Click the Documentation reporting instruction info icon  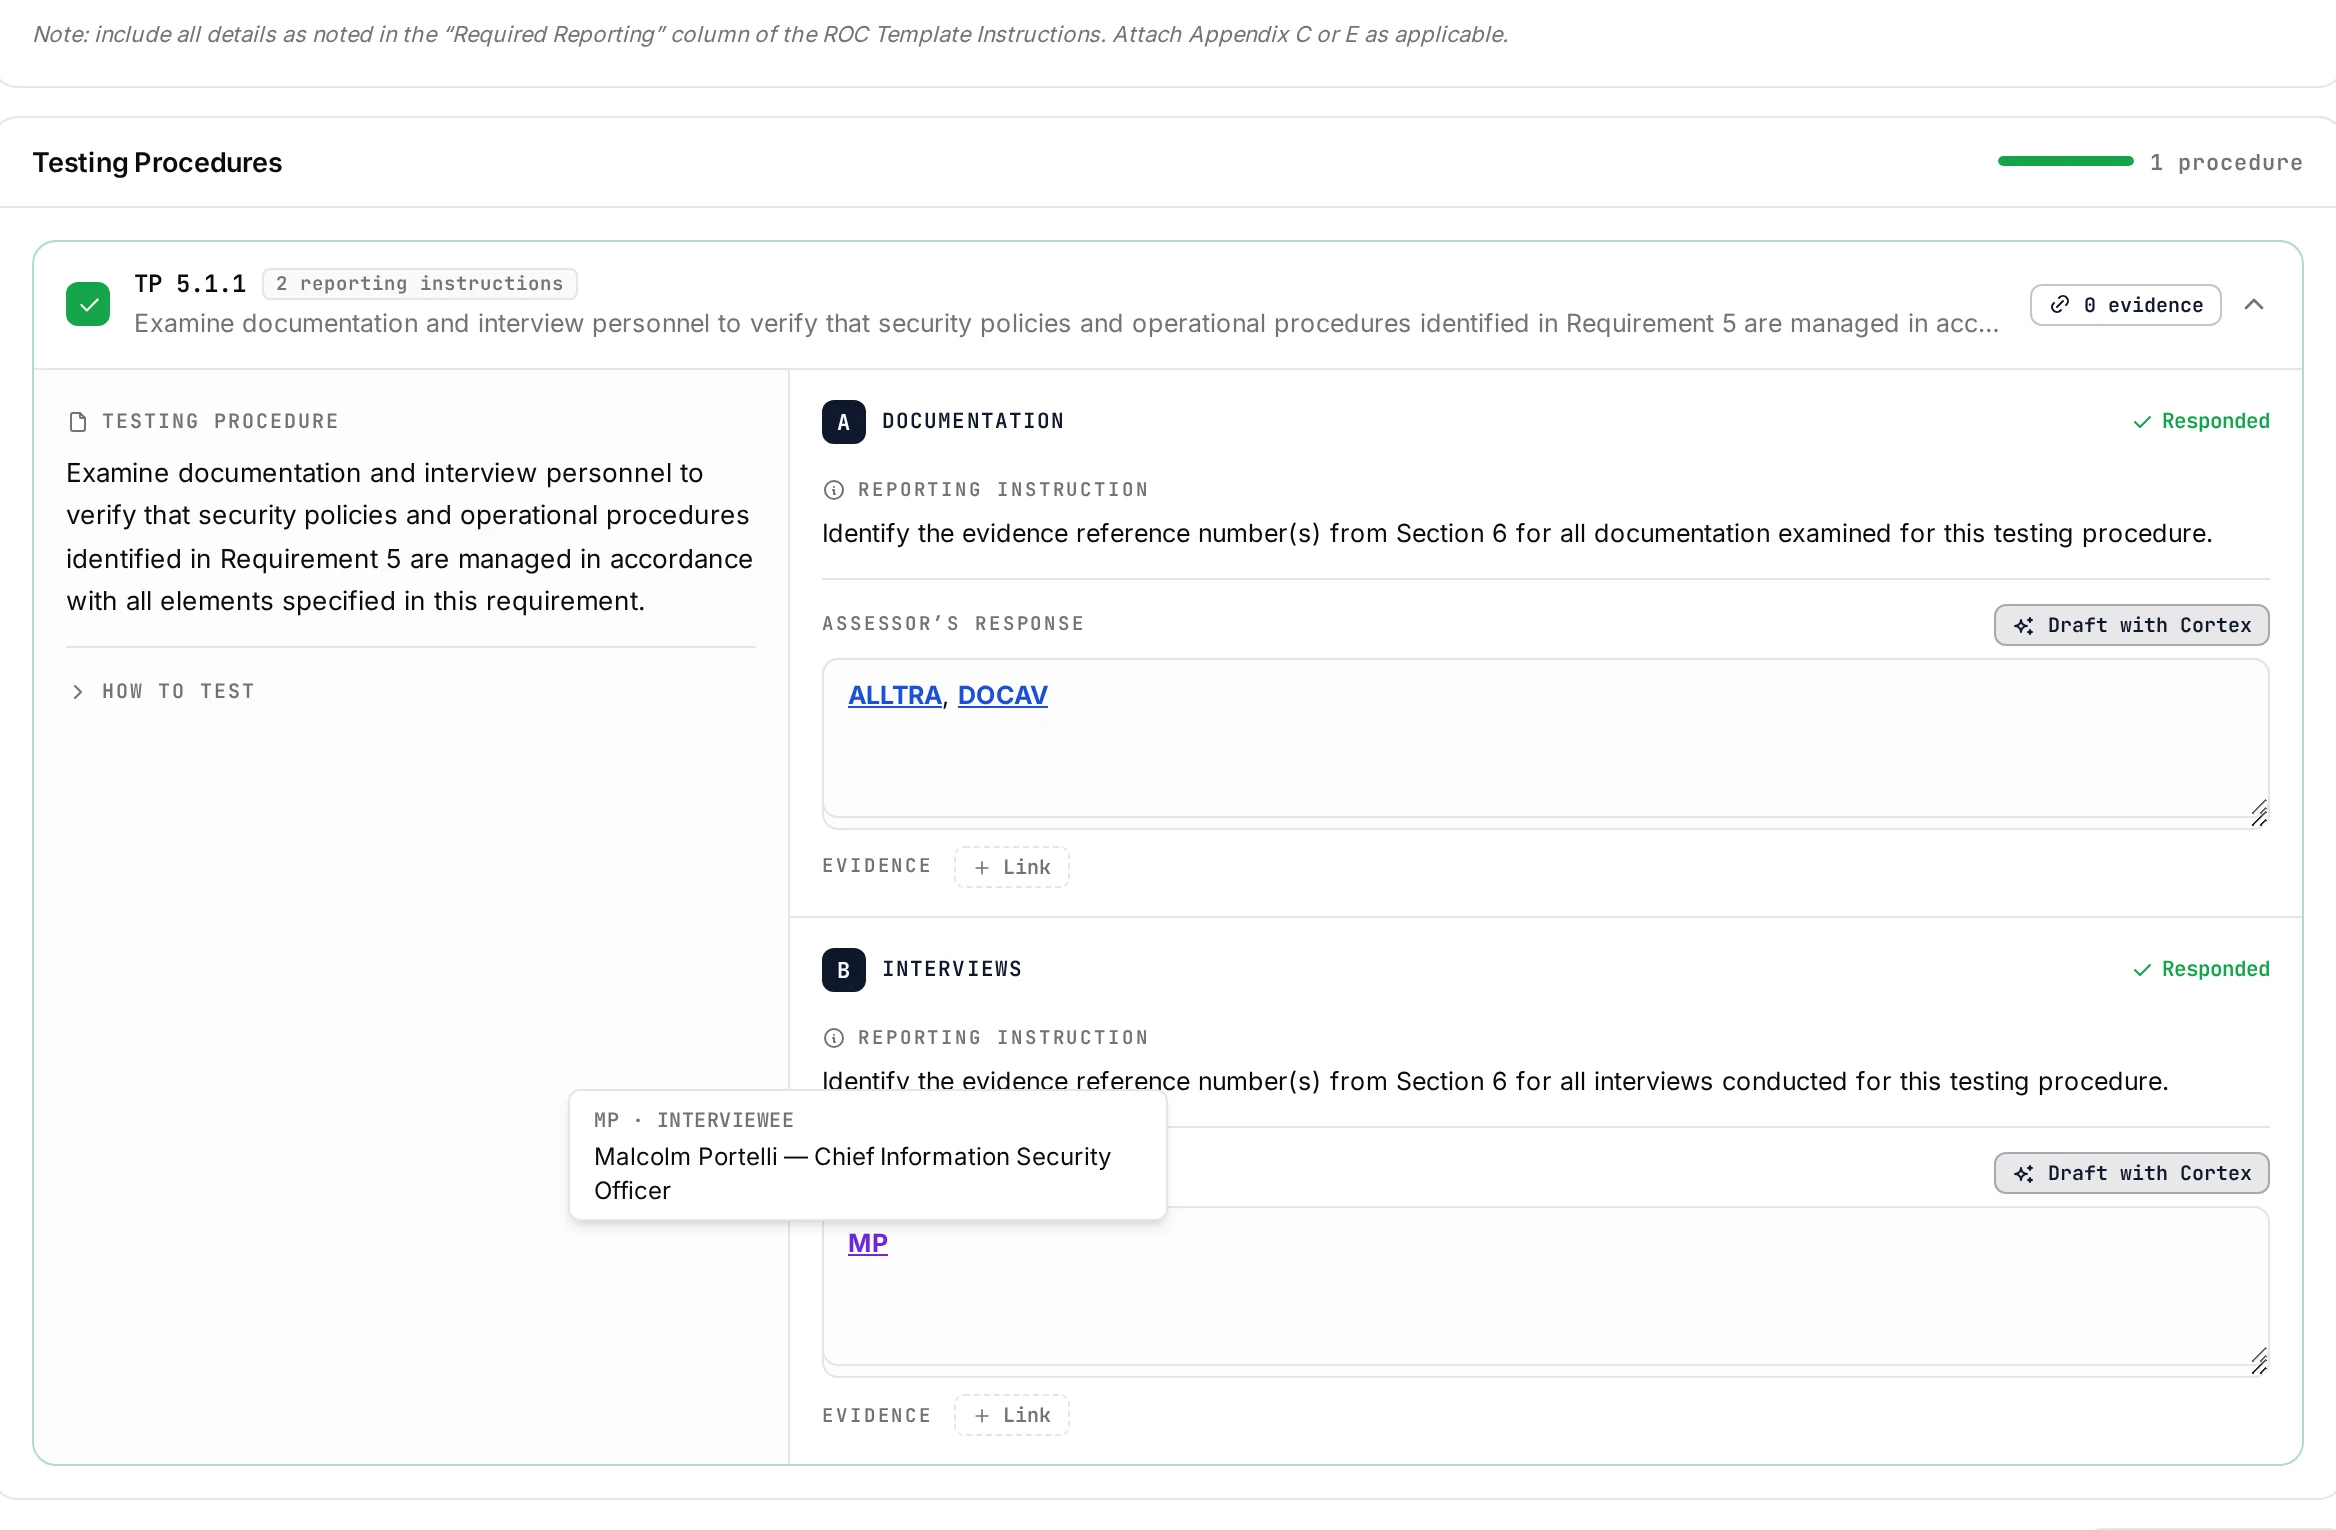coord(834,490)
